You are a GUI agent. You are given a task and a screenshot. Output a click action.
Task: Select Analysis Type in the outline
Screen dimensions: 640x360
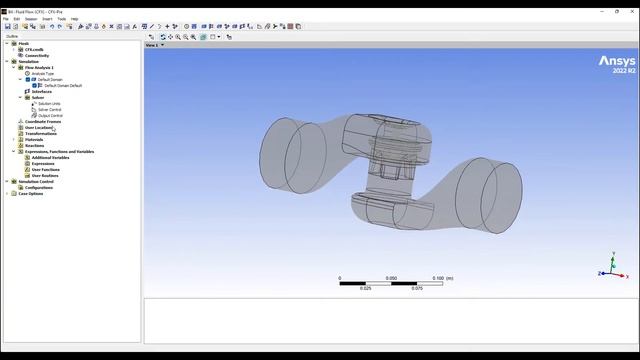point(42,73)
